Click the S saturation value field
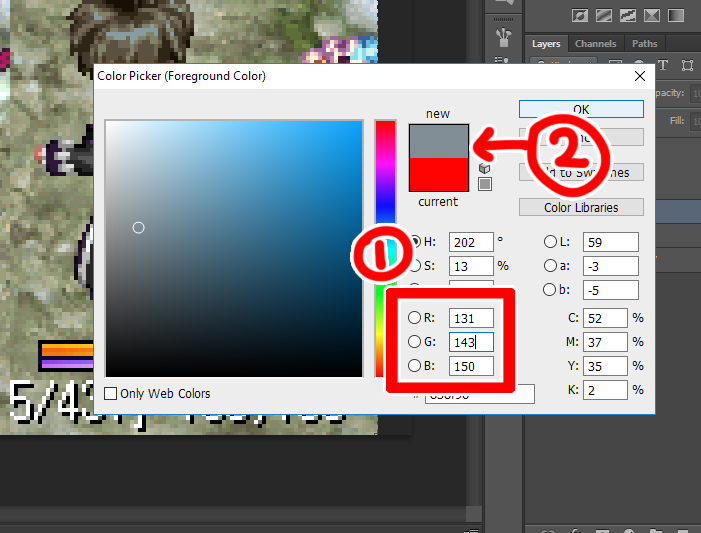The height and width of the screenshot is (533, 701). point(471,266)
